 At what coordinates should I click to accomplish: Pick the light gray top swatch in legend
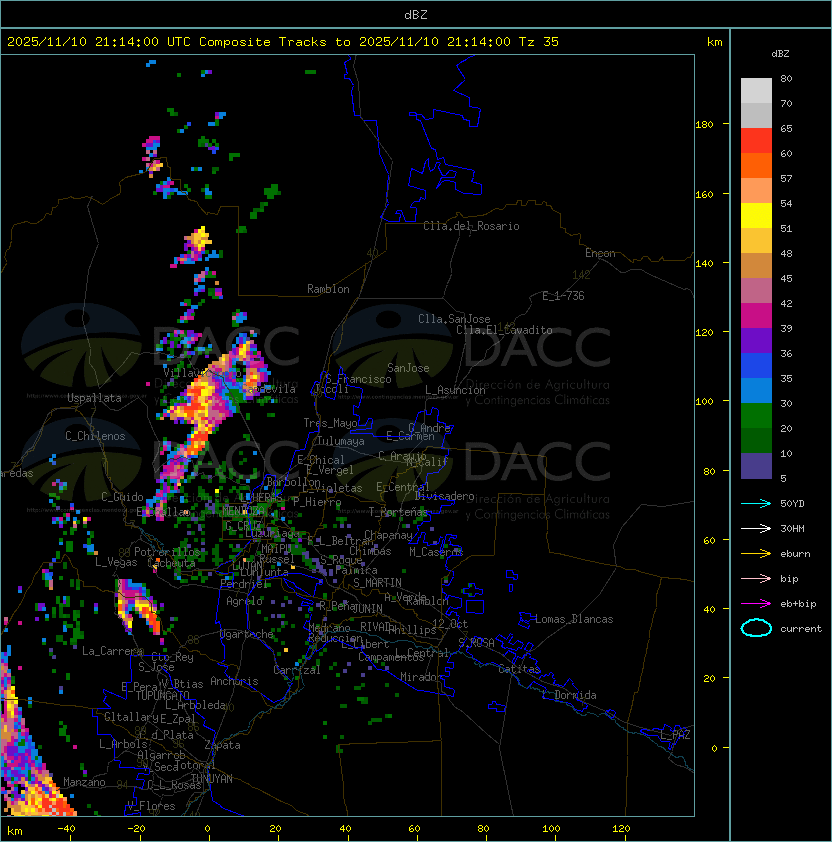756,91
